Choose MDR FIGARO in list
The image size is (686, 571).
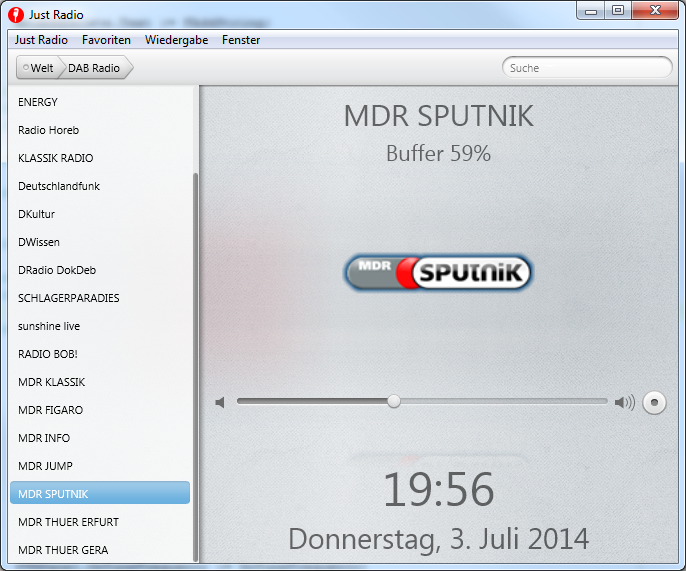point(100,410)
